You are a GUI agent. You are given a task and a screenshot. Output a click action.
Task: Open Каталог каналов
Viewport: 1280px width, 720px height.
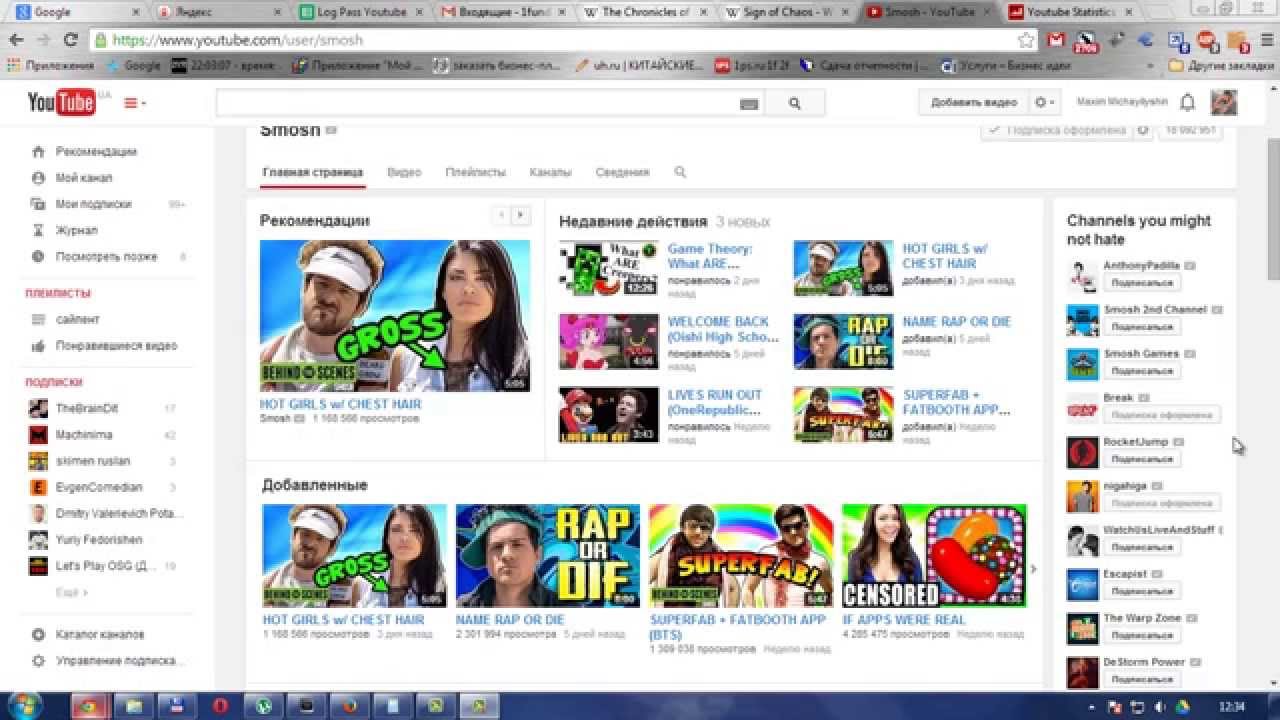pos(100,635)
